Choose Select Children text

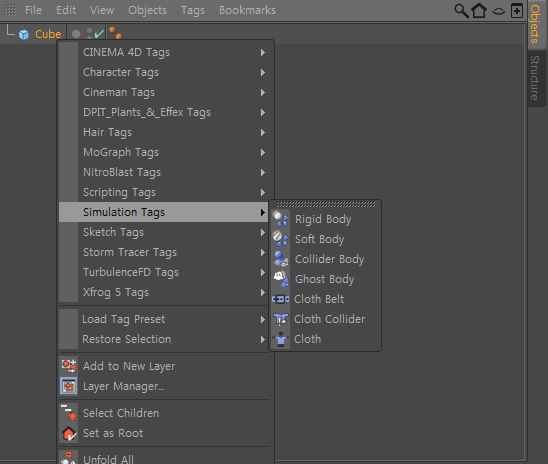121,413
